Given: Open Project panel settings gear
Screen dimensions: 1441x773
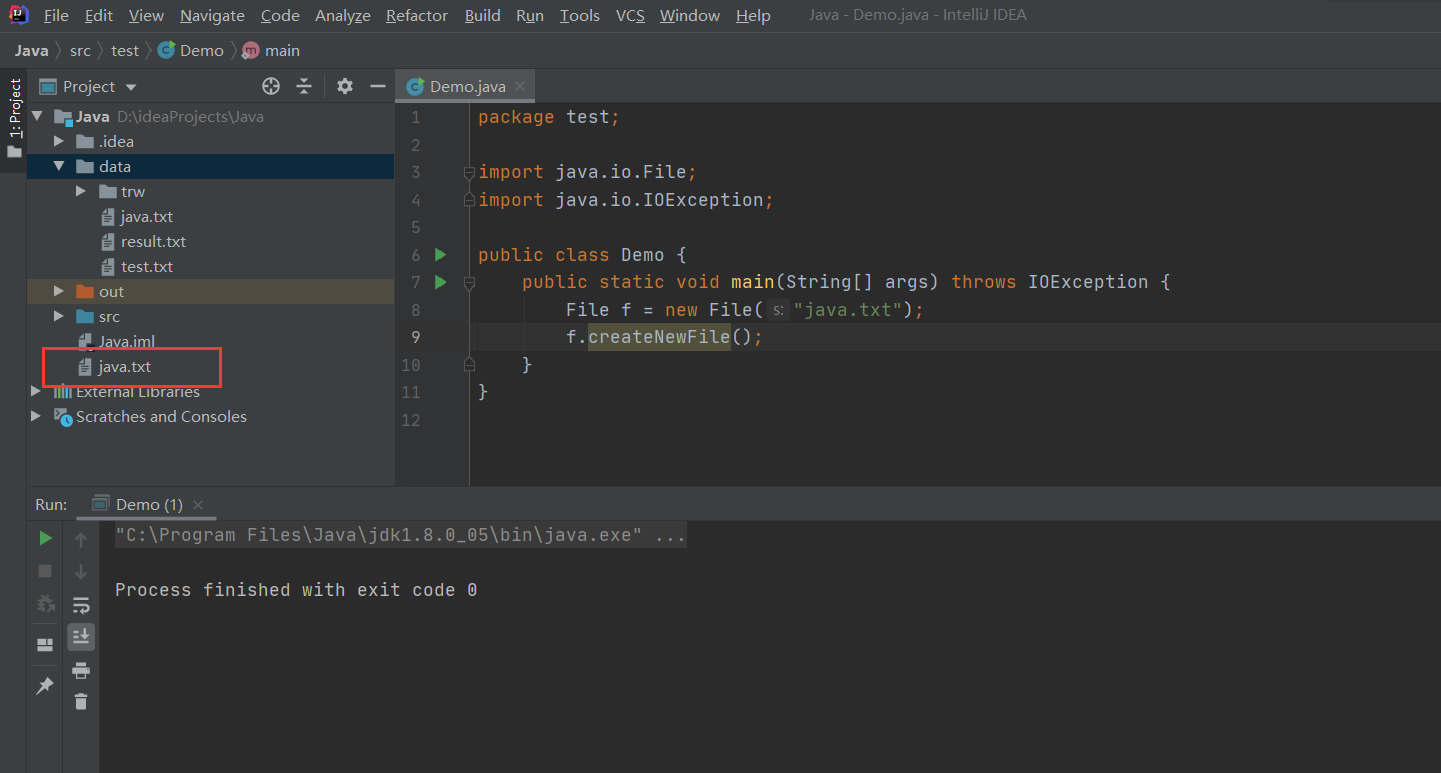Looking at the screenshot, I should [x=345, y=86].
